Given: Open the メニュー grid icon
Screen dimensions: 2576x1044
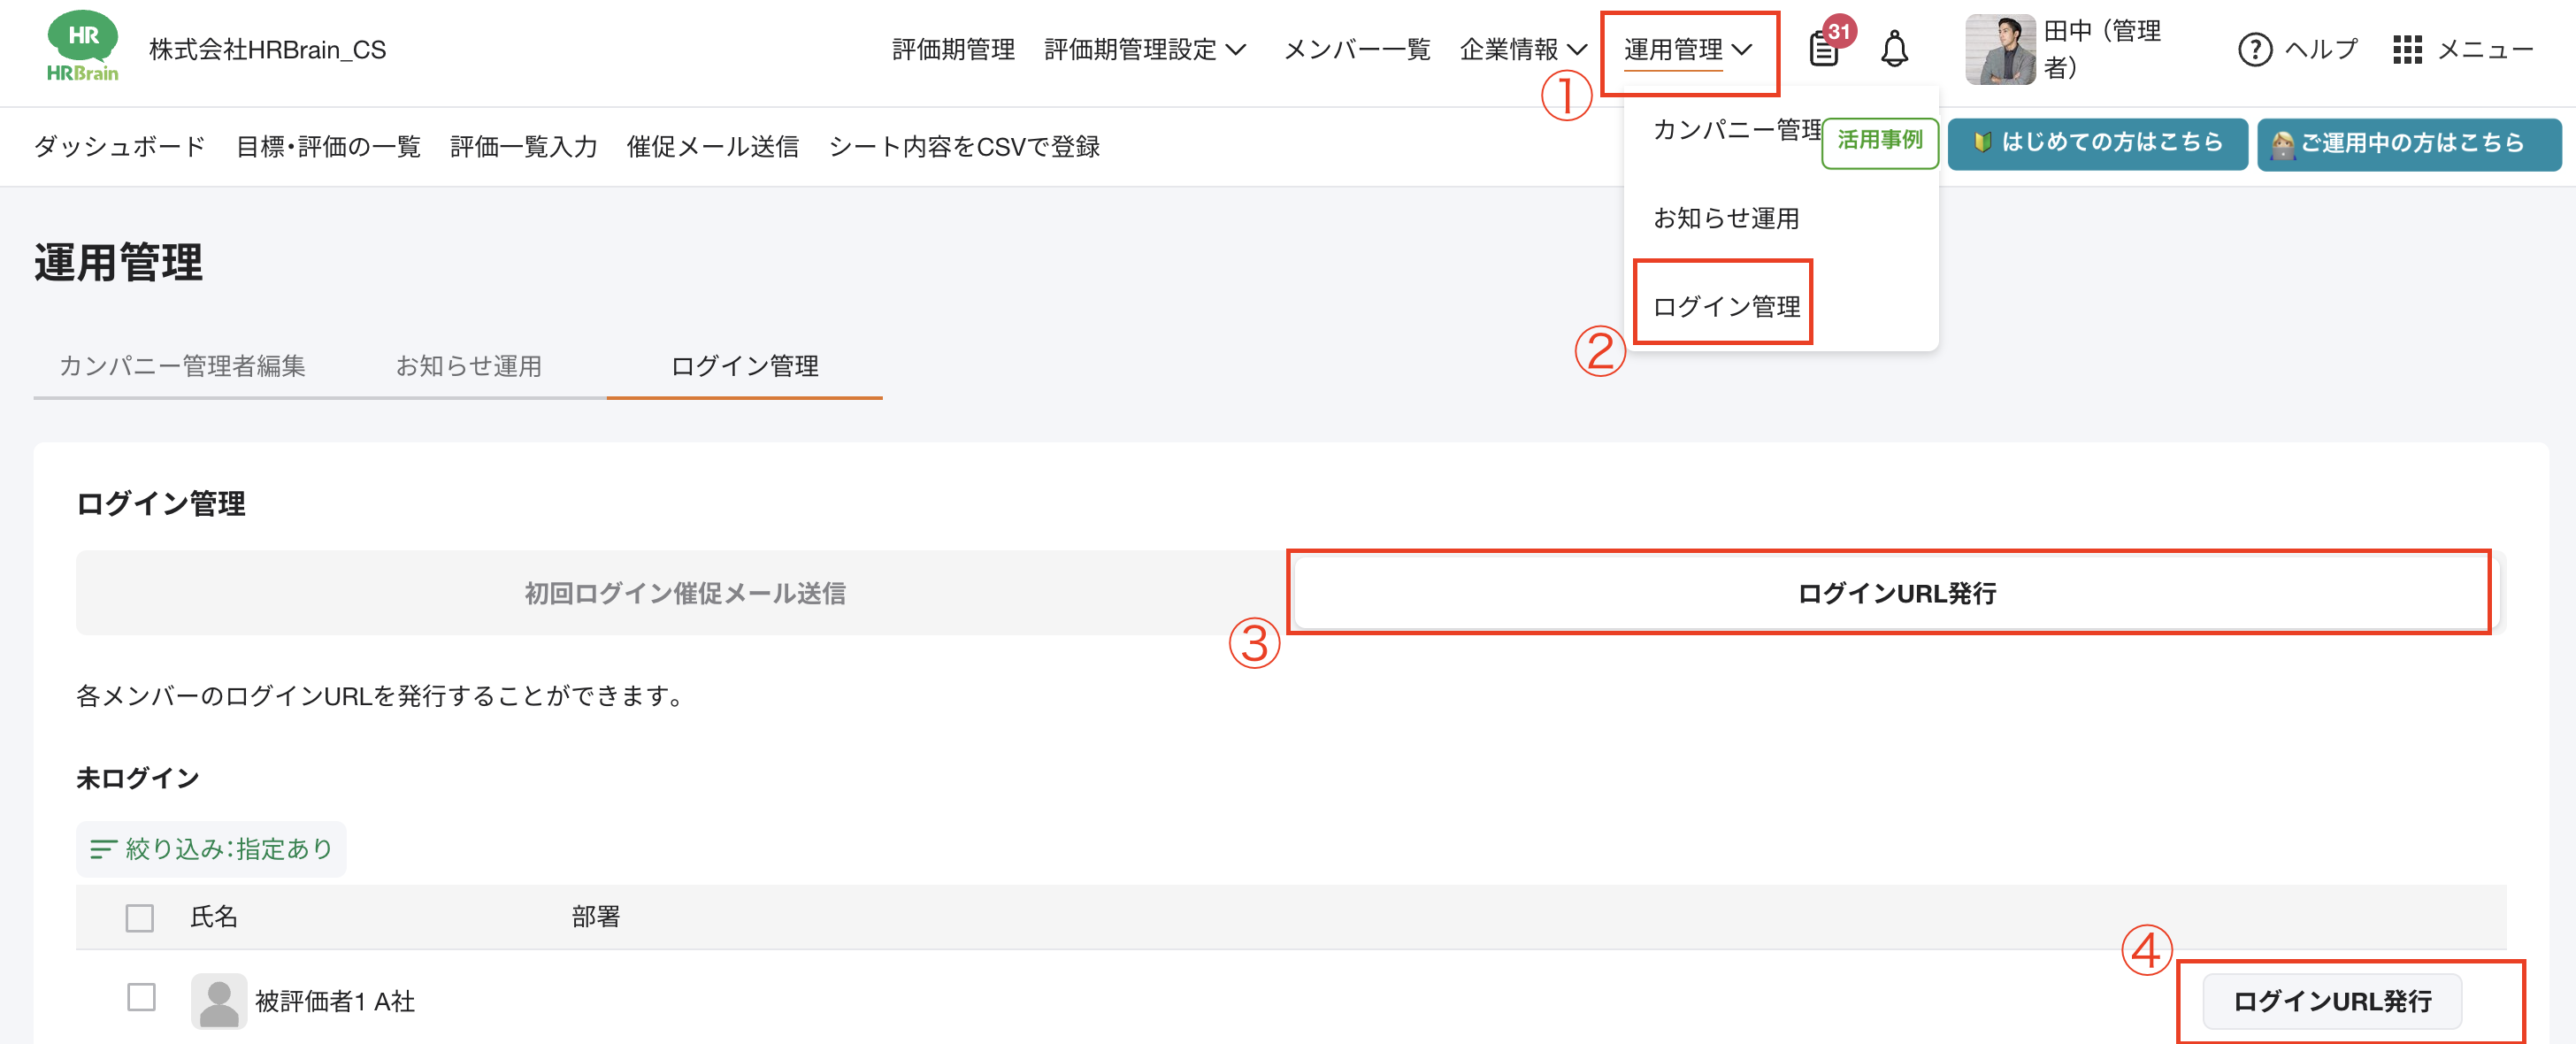Looking at the screenshot, I should (x=2408, y=49).
